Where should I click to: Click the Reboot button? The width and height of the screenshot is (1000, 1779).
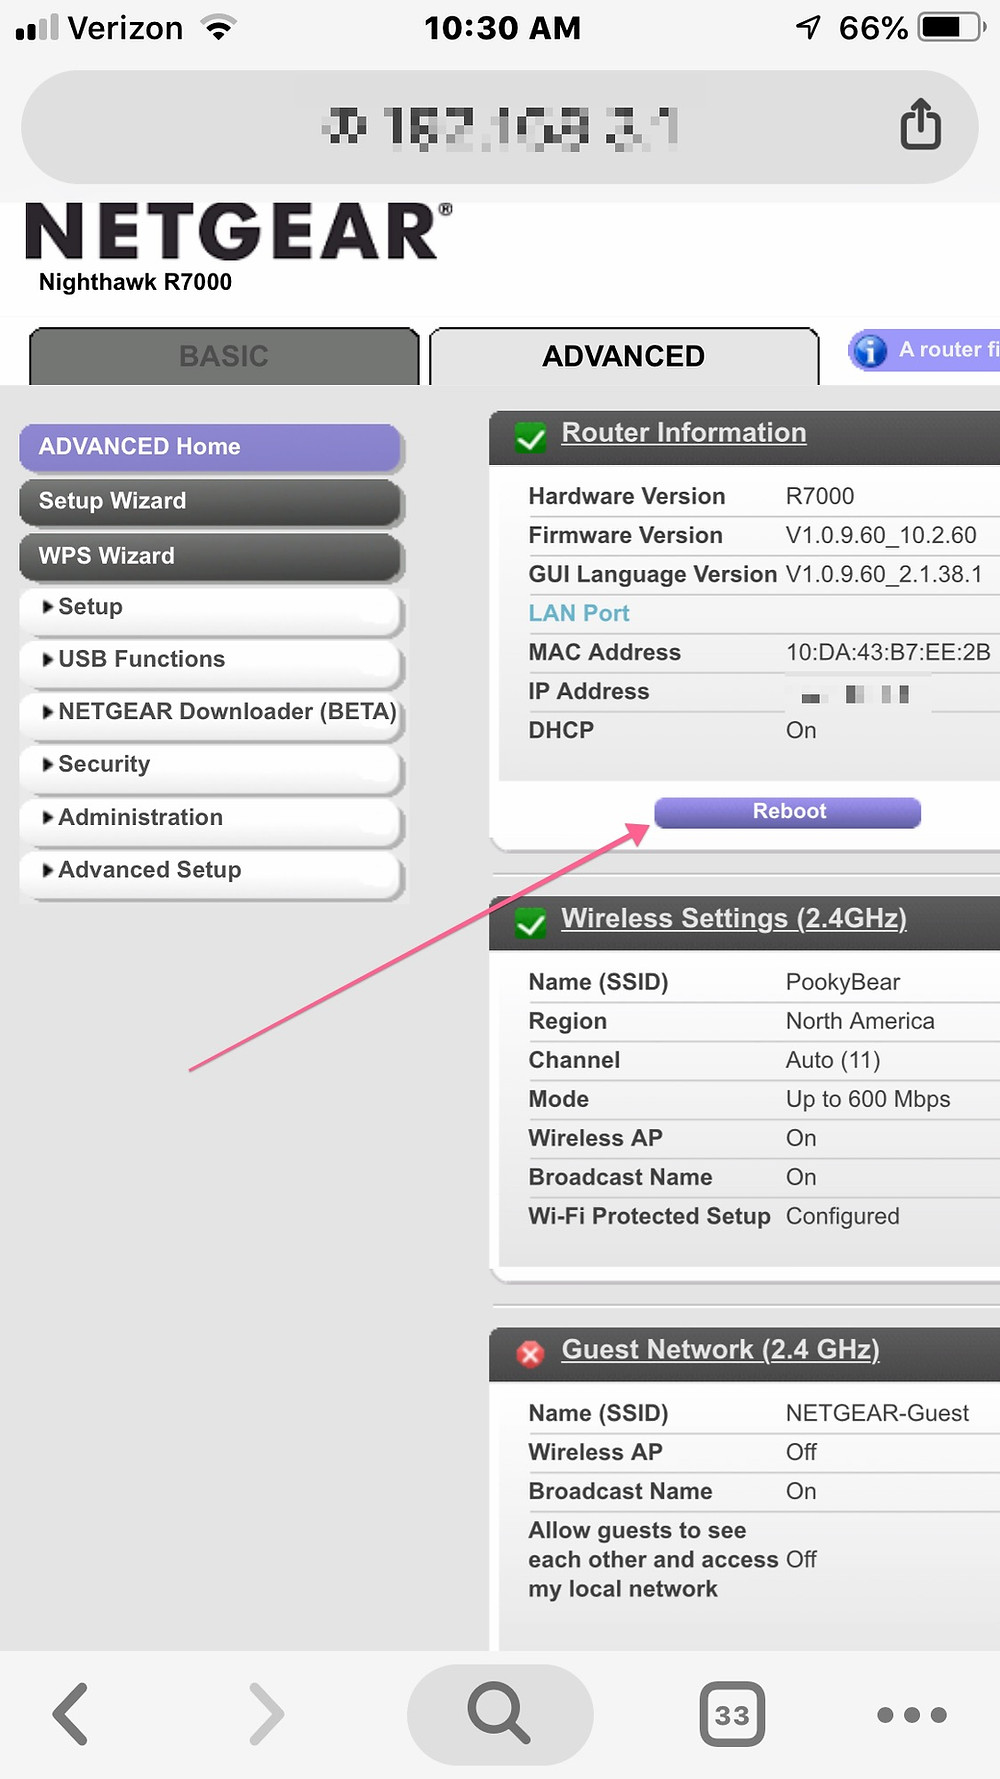pos(788,812)
